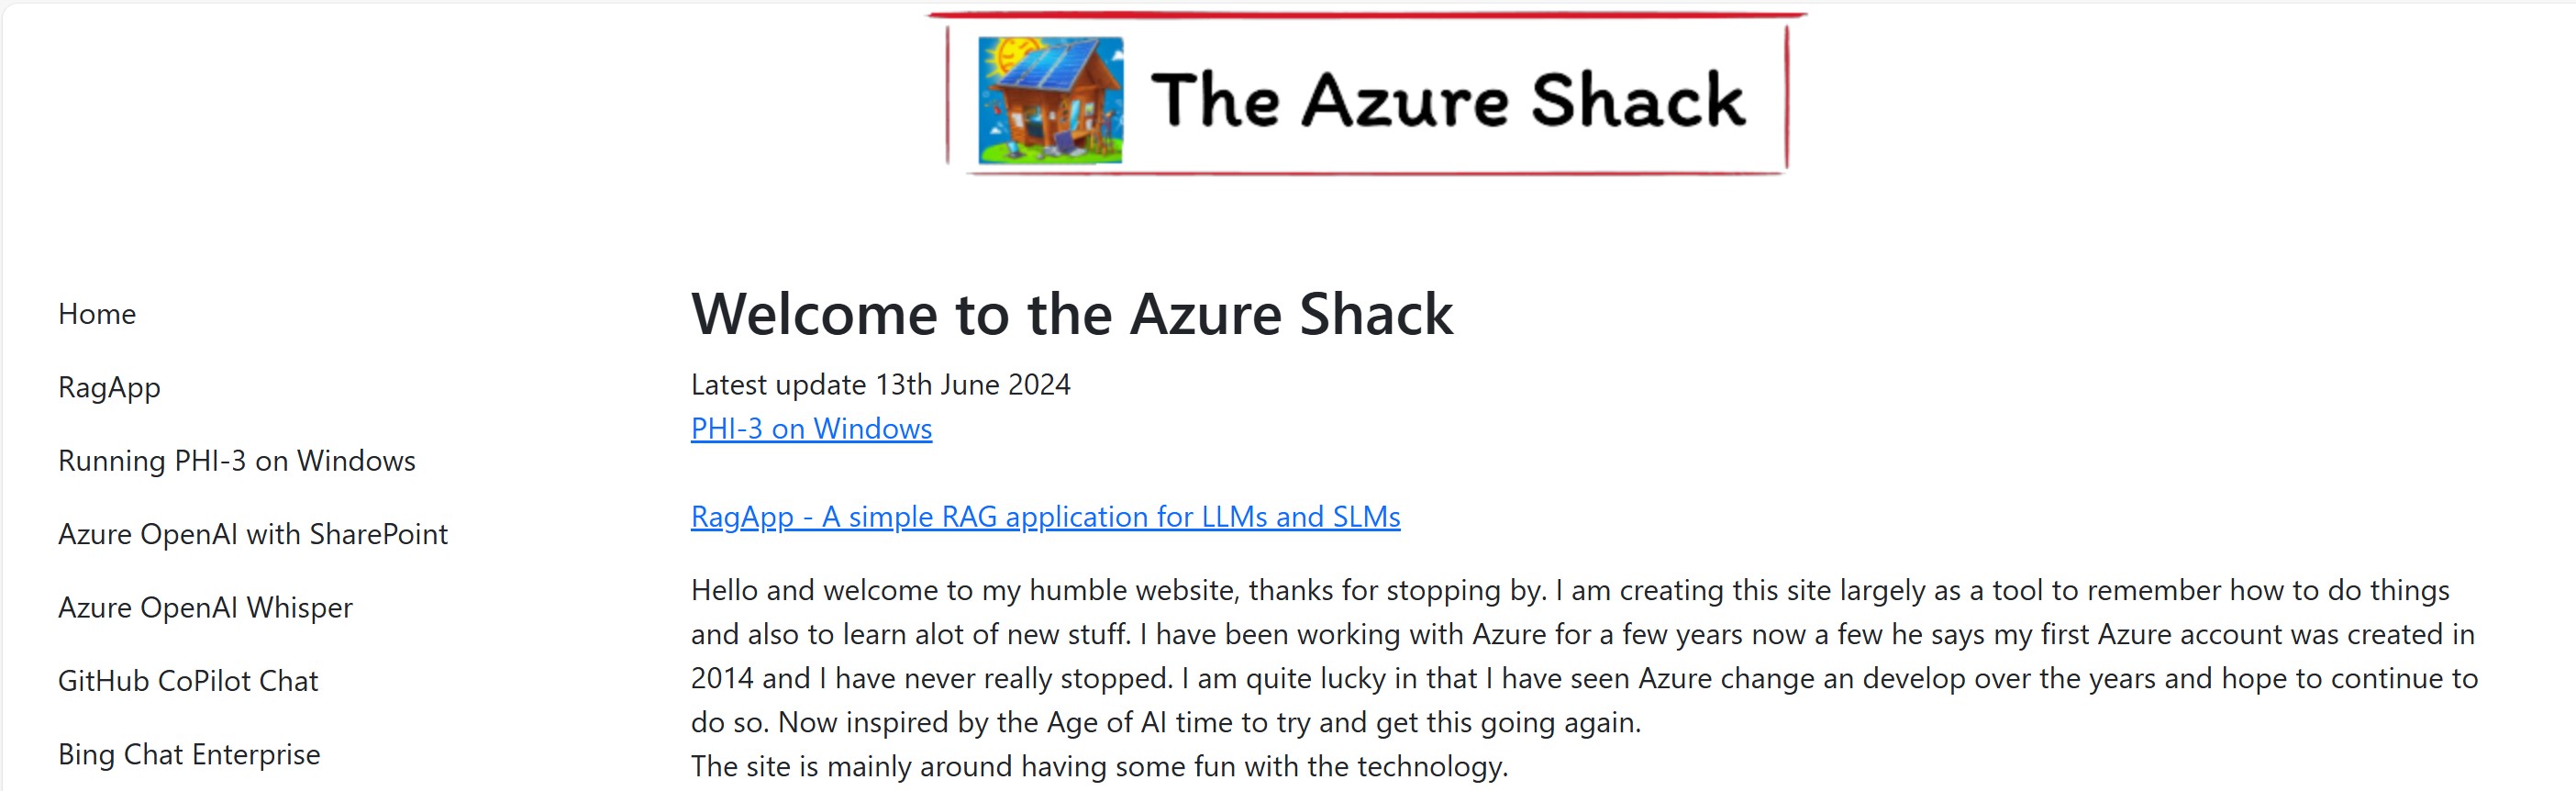Click the 'Latest update 13th June 2024' text
Screen dimensions: 2576x791
(880, 385)
